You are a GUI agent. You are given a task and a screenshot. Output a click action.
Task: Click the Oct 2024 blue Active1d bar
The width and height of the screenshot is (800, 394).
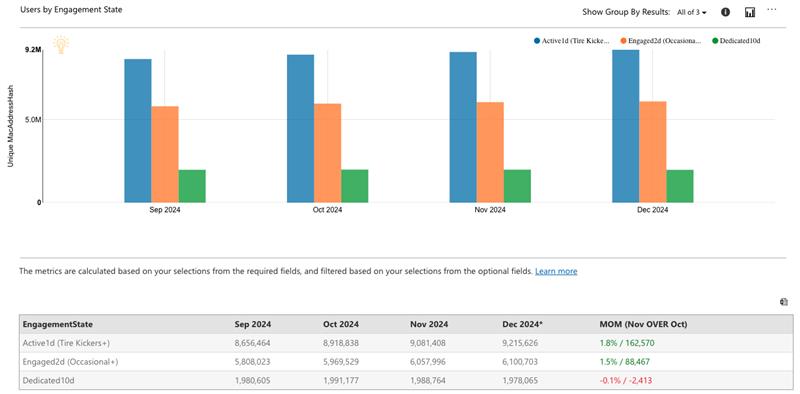301,129
